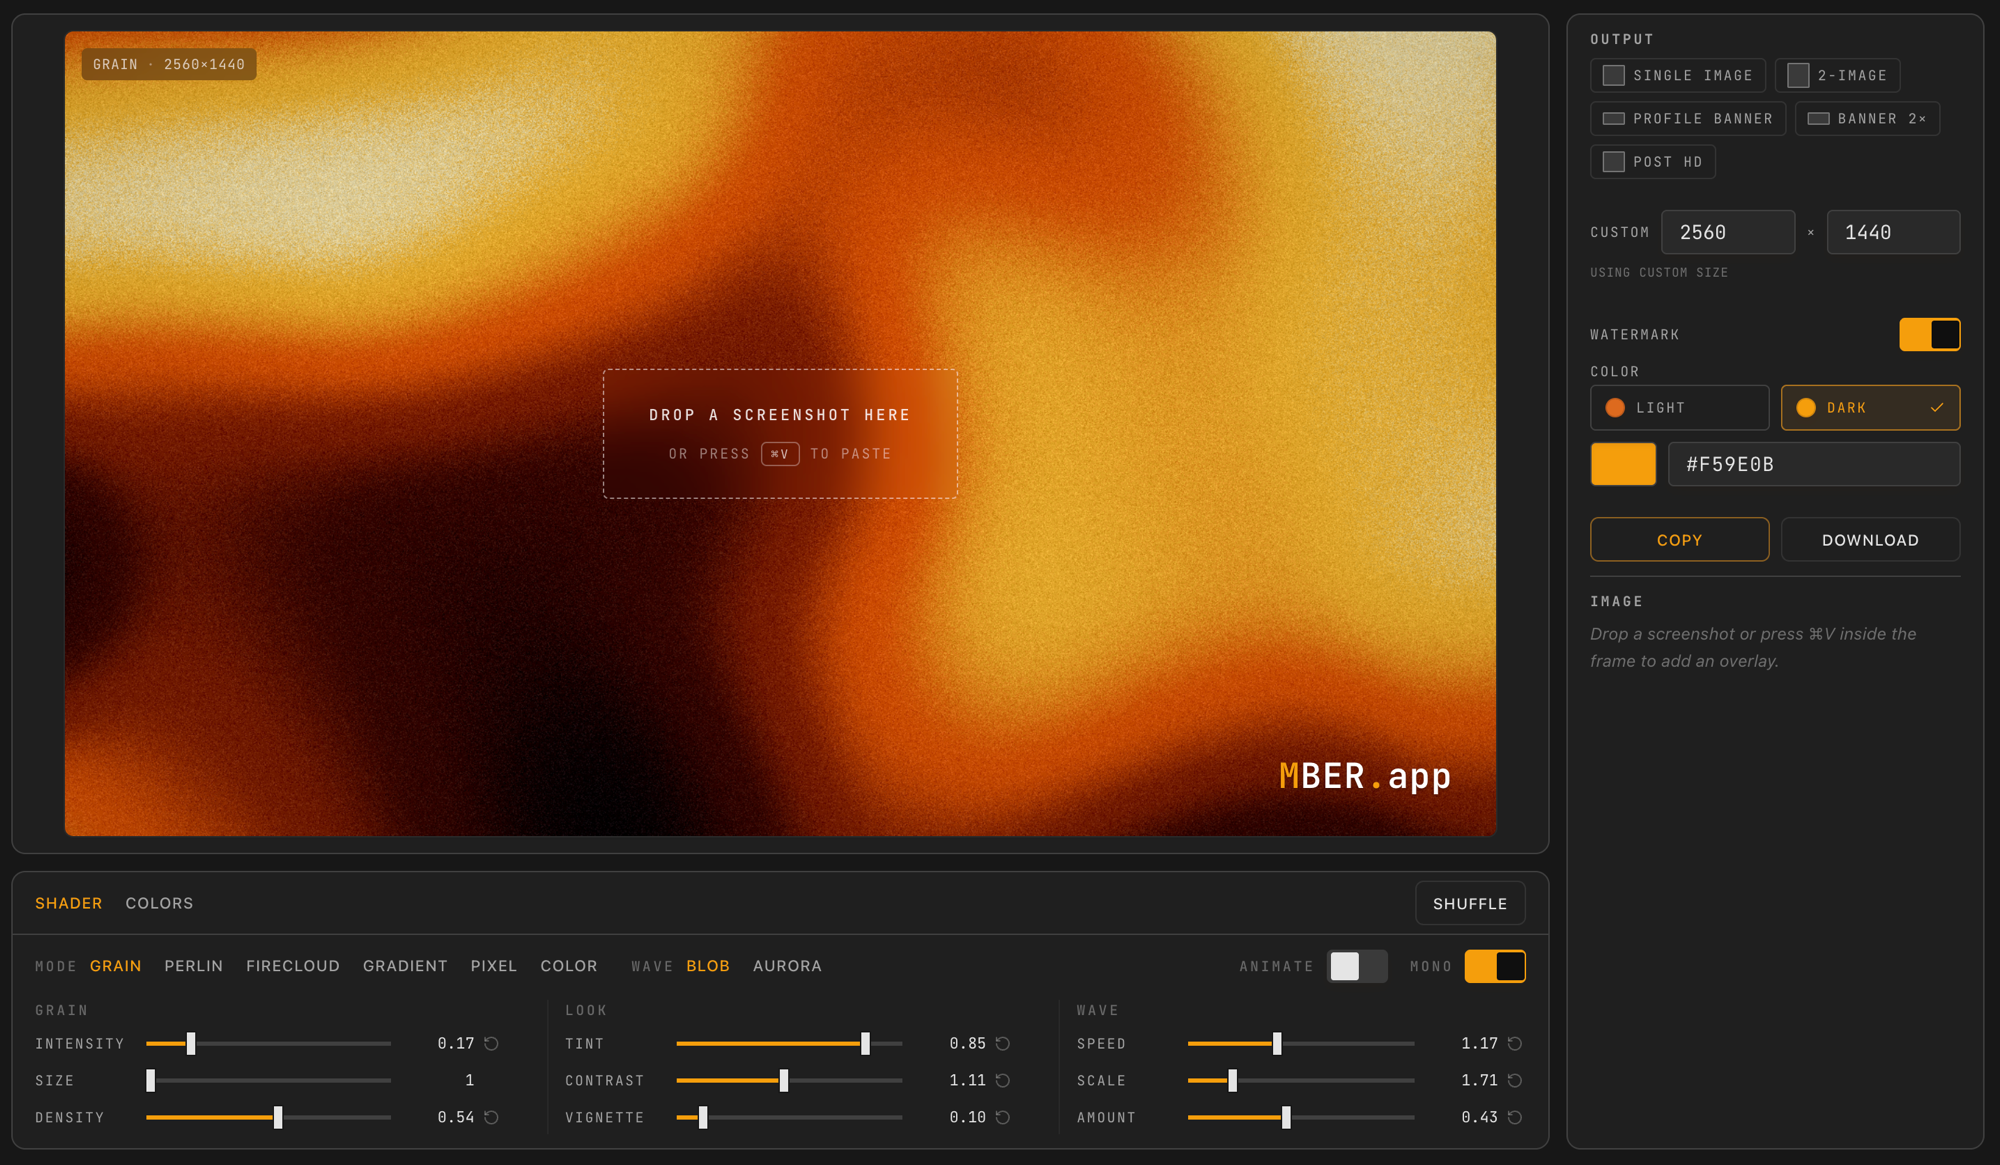
Task: Reset the Contrast slider value
Action: coord(1003,1080)
